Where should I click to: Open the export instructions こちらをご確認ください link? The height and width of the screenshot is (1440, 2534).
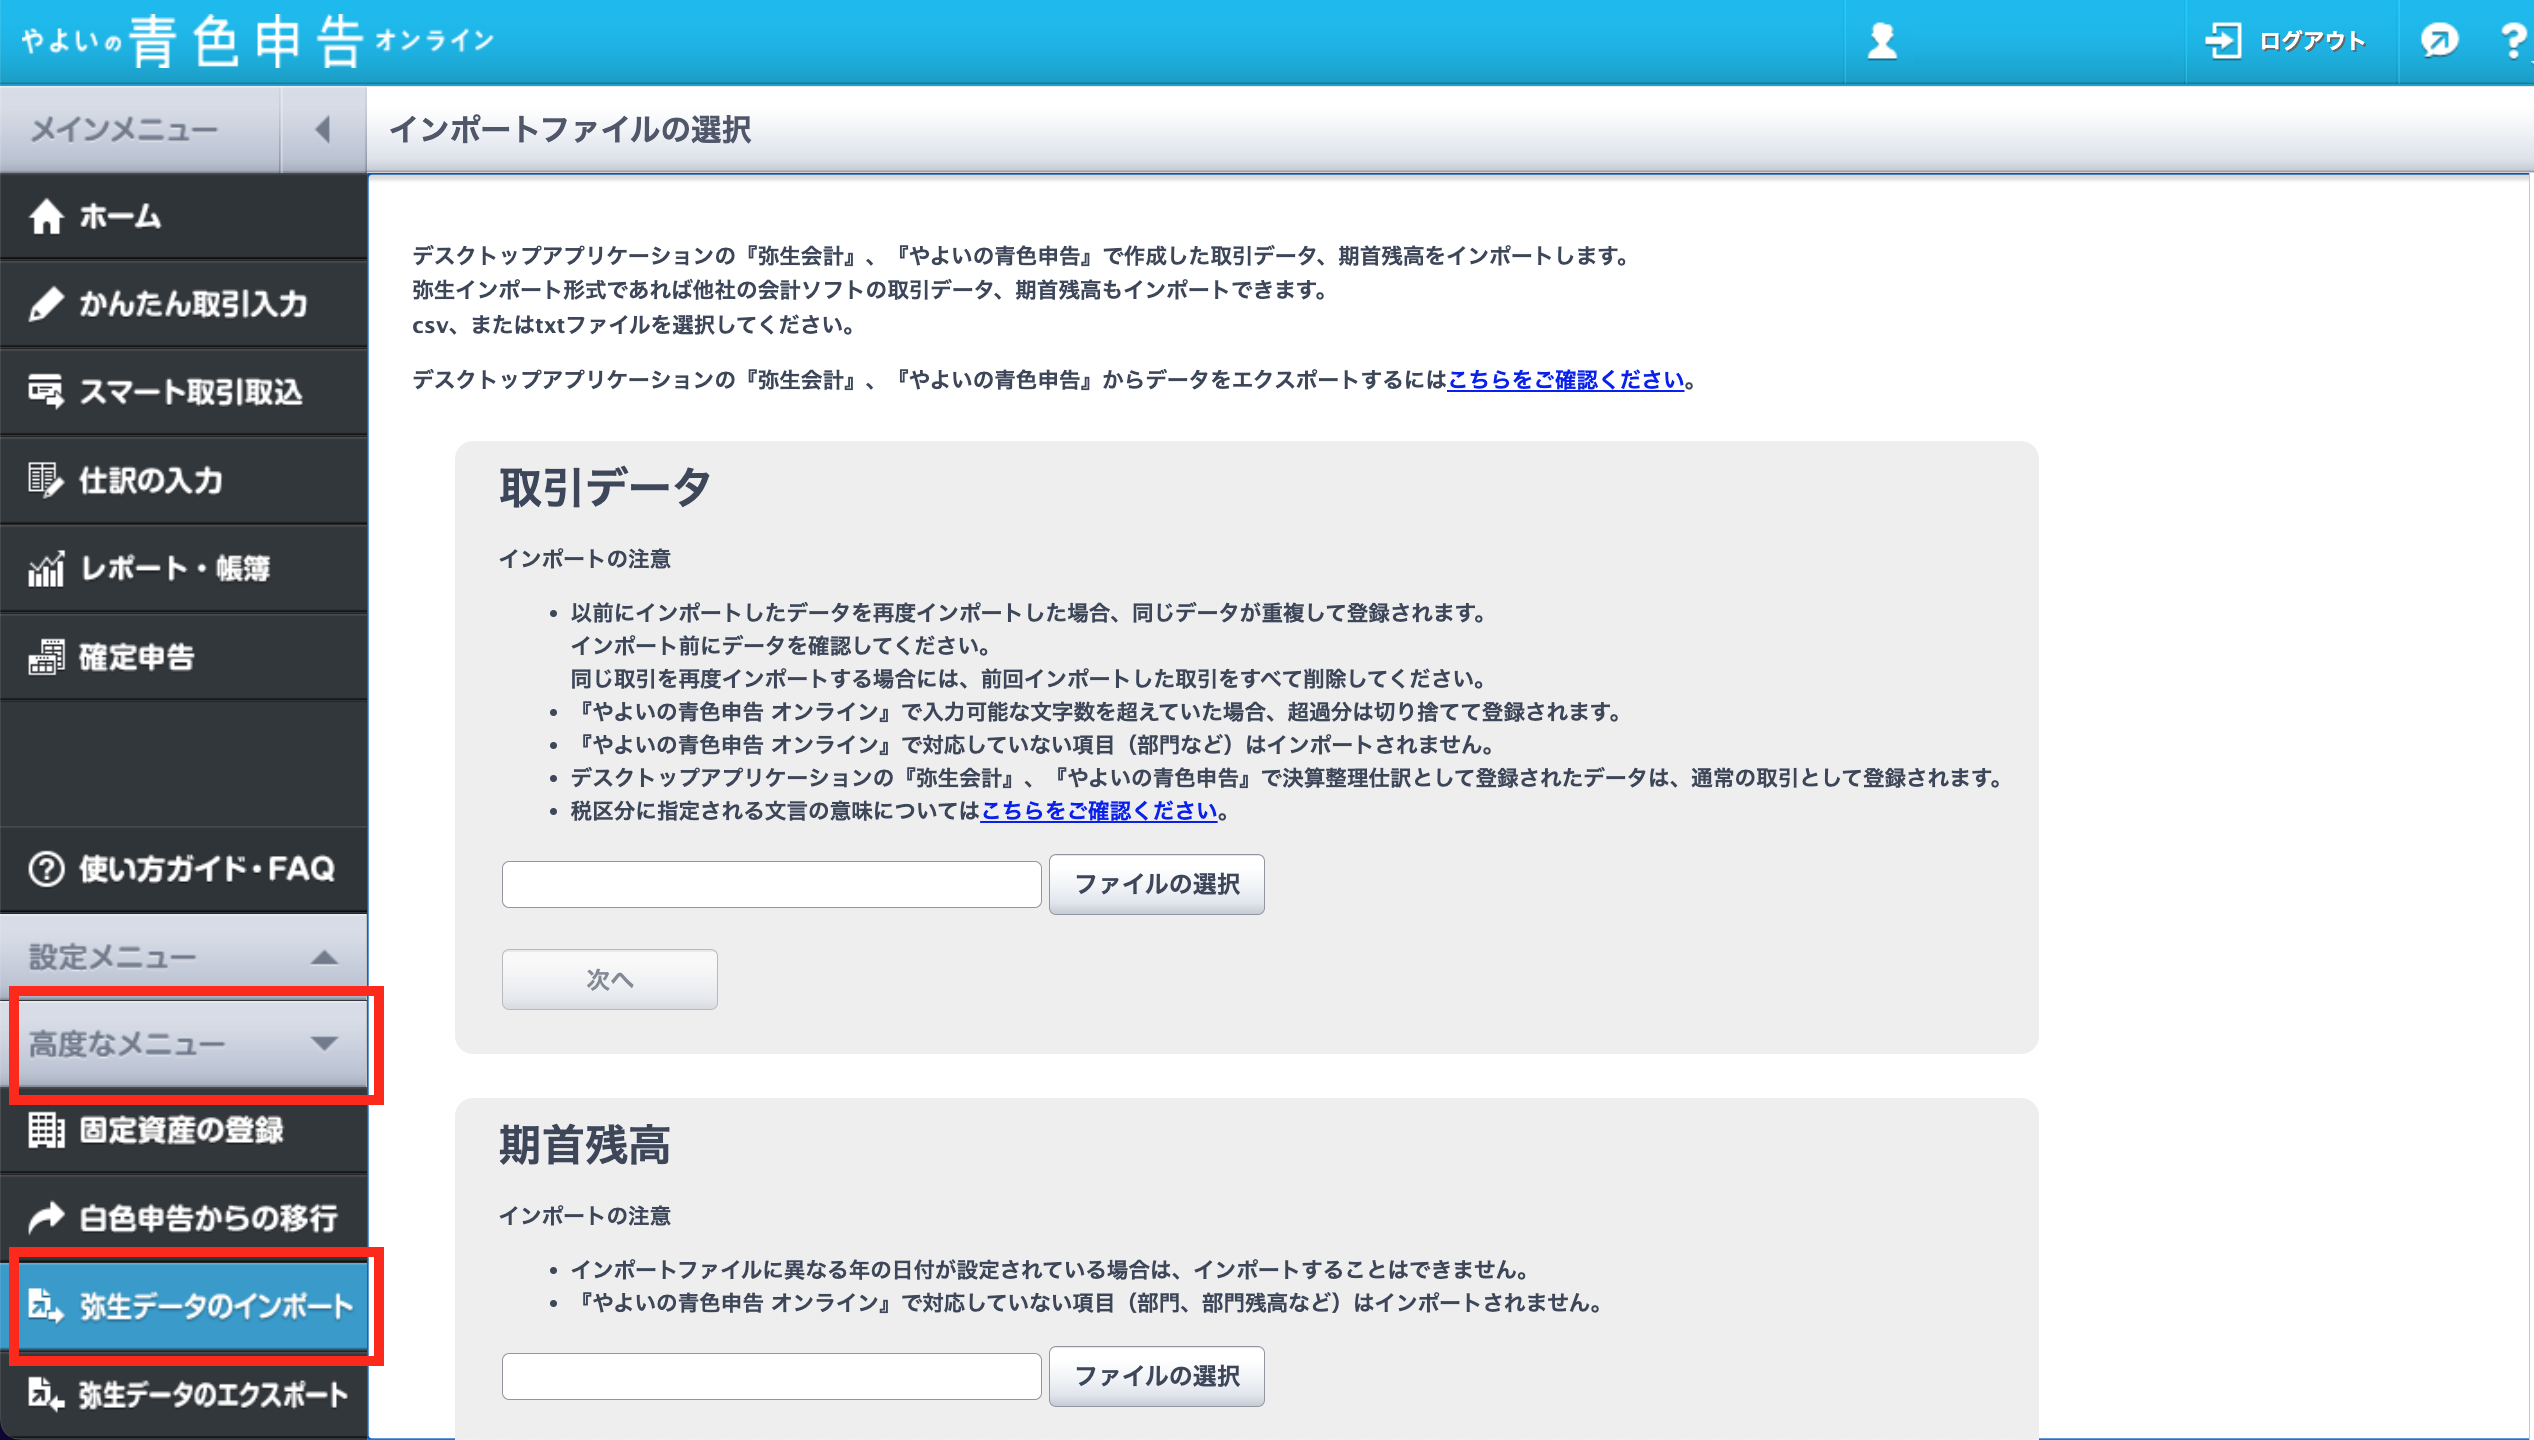(x=1566, y=380)
